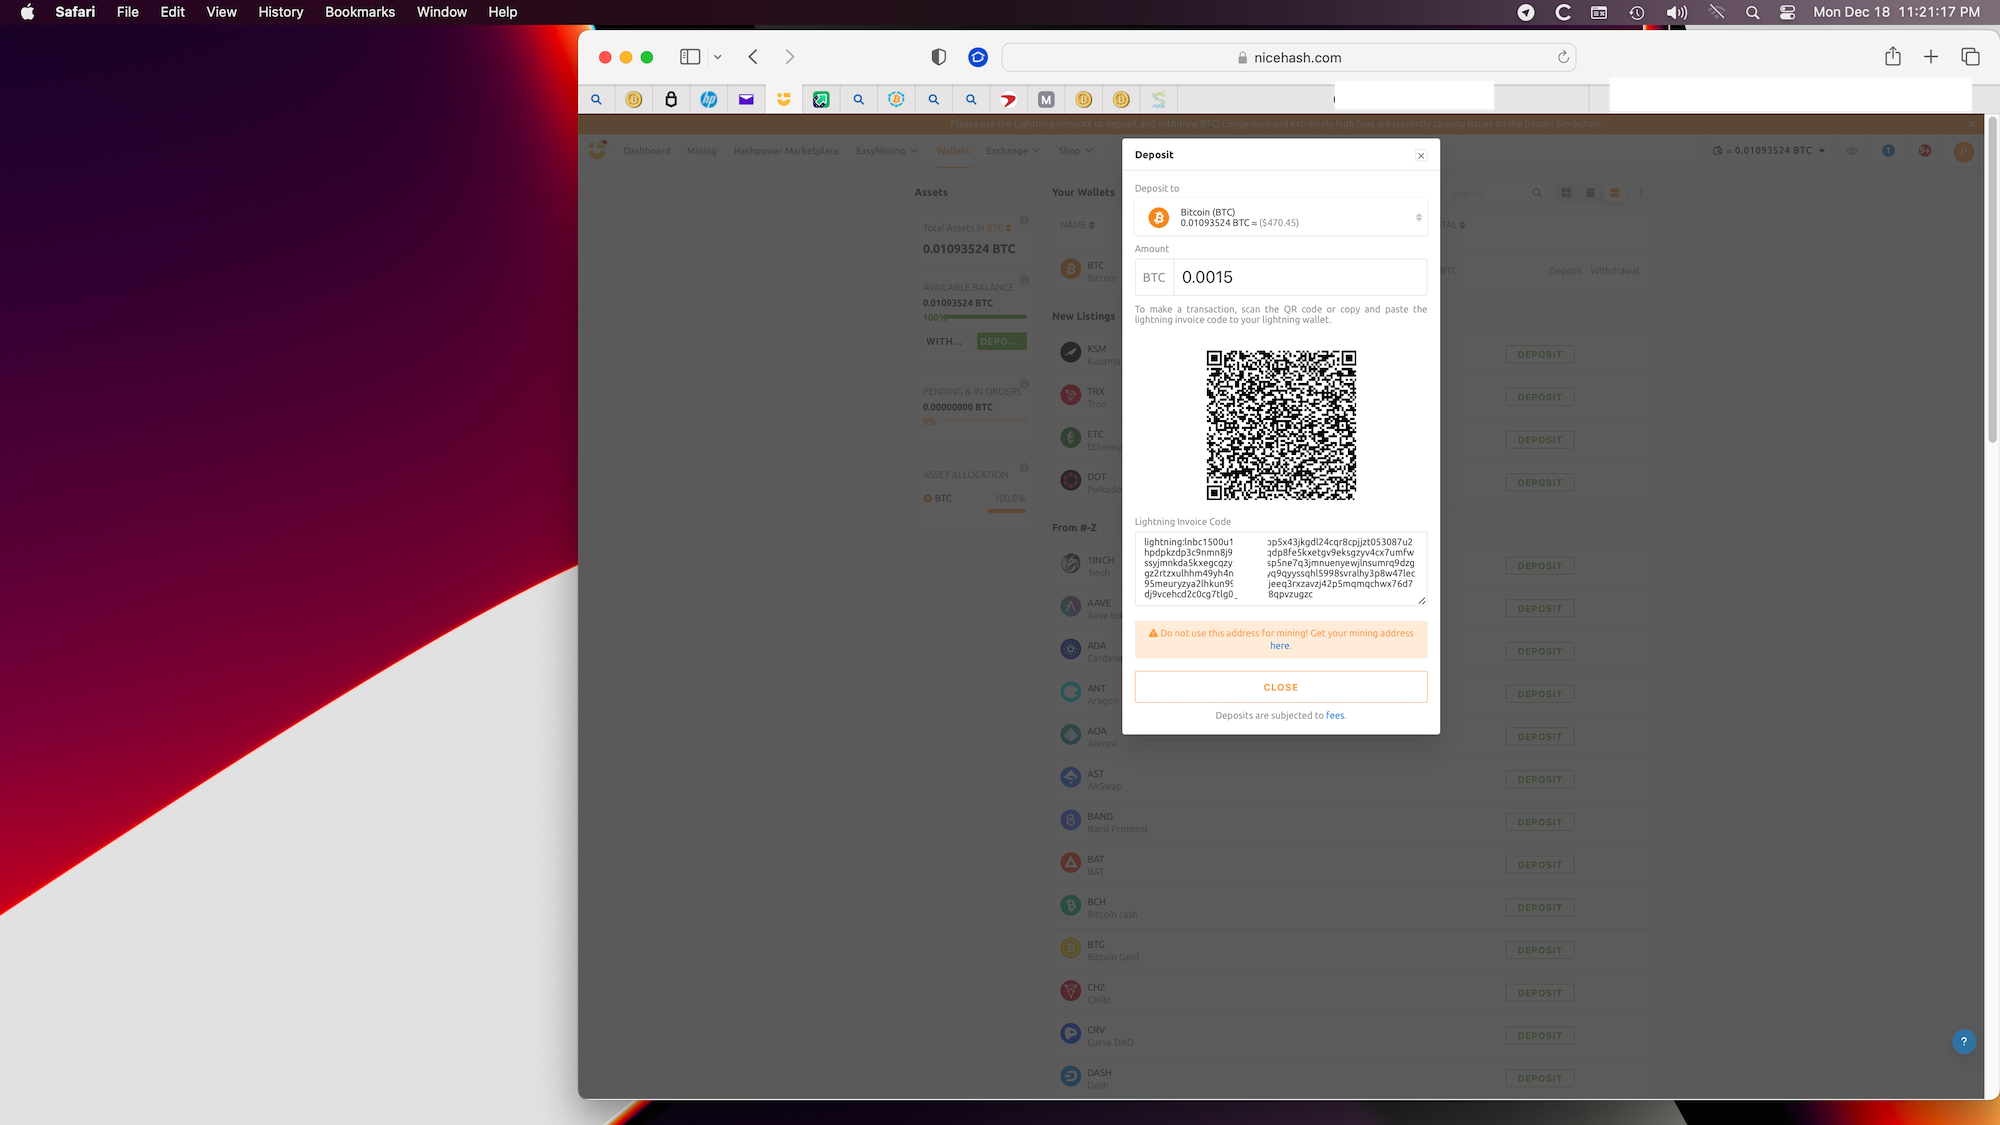Switch to the green arrow icon tab
Viewport: 2000px width, 1125px height.
click(x=821, y=99)
